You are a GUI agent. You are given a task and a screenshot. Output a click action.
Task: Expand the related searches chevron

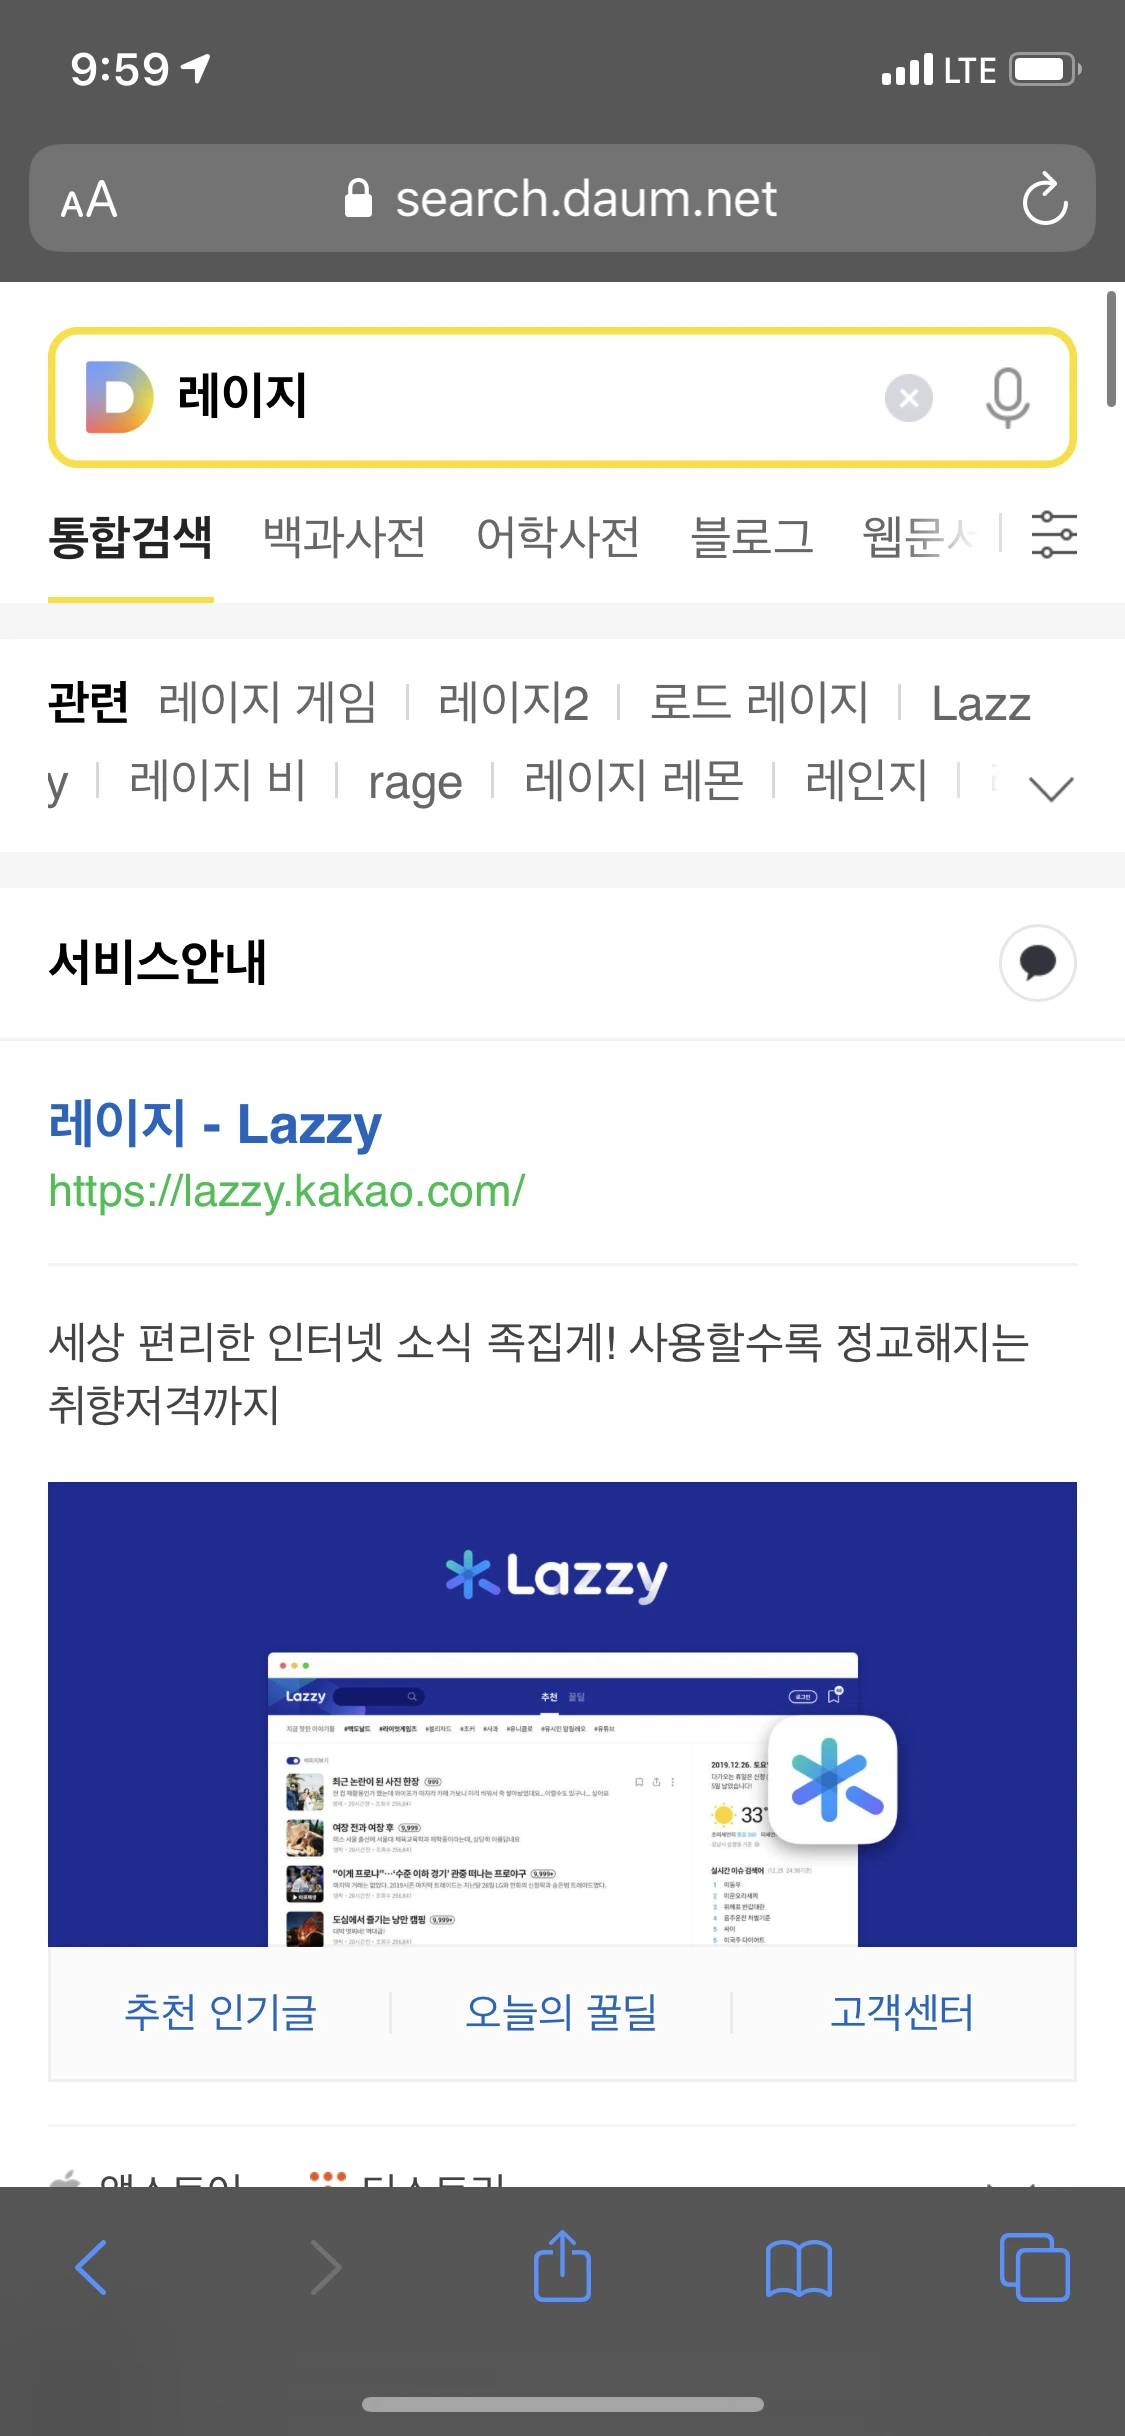pos(1051,788)
